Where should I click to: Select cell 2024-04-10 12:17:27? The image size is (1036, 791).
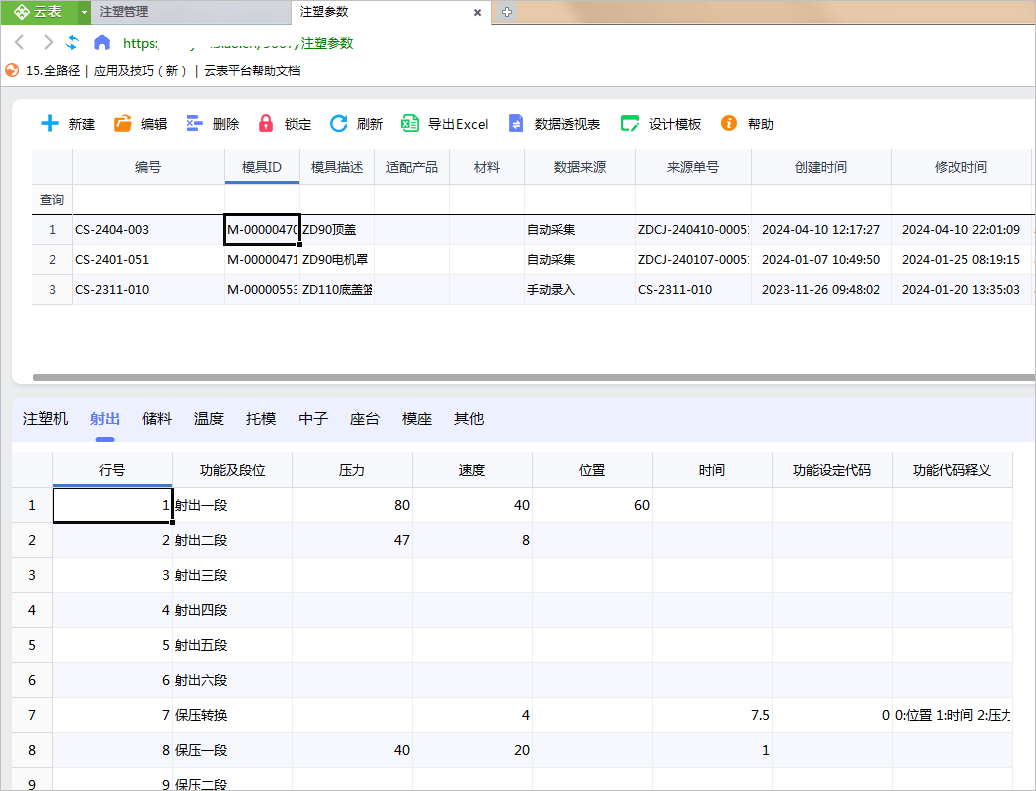coord(821,230)
